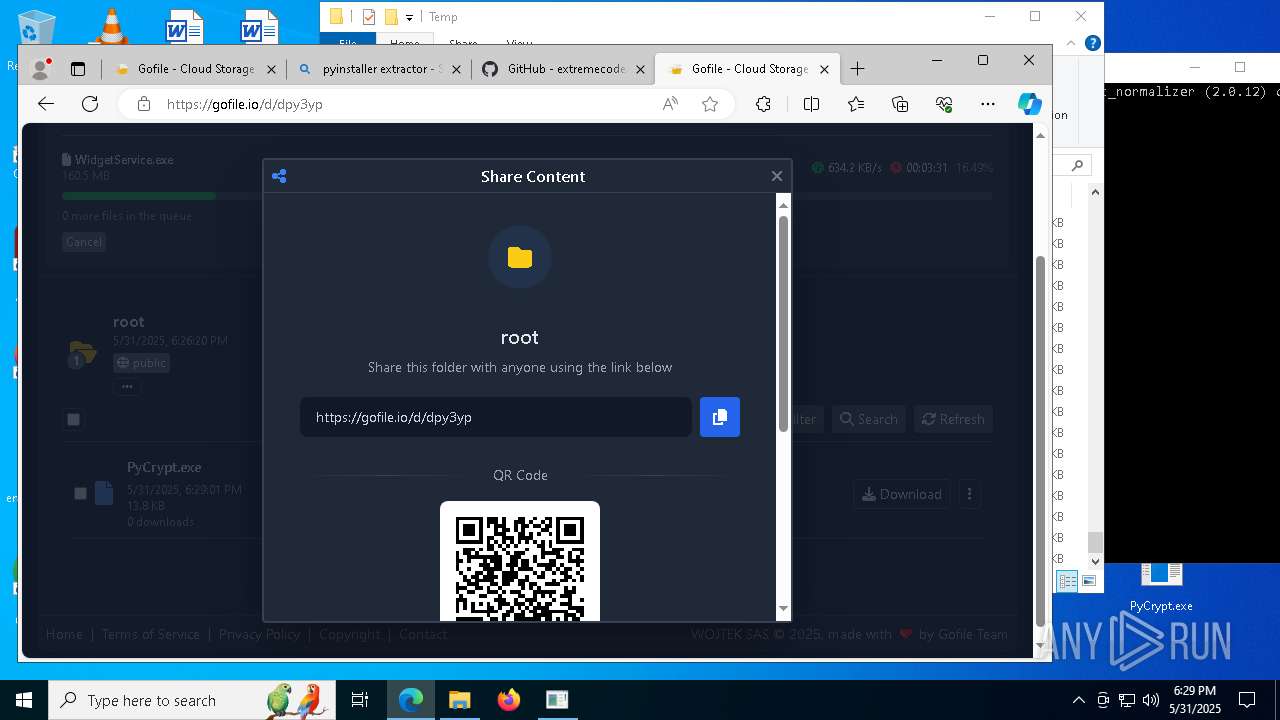Open Copyright footer link
This screenshot has height=720, width=1280.
click(x=349, y=634)
